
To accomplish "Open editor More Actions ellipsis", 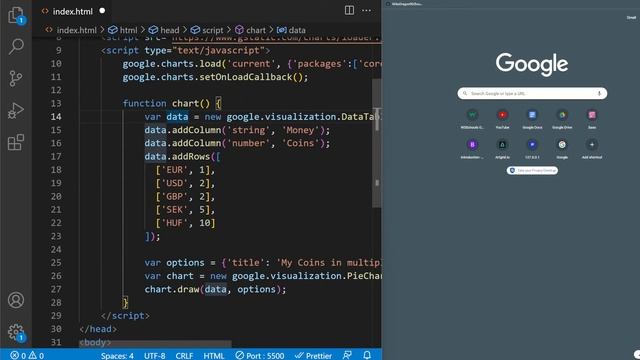I will (367, 10).
